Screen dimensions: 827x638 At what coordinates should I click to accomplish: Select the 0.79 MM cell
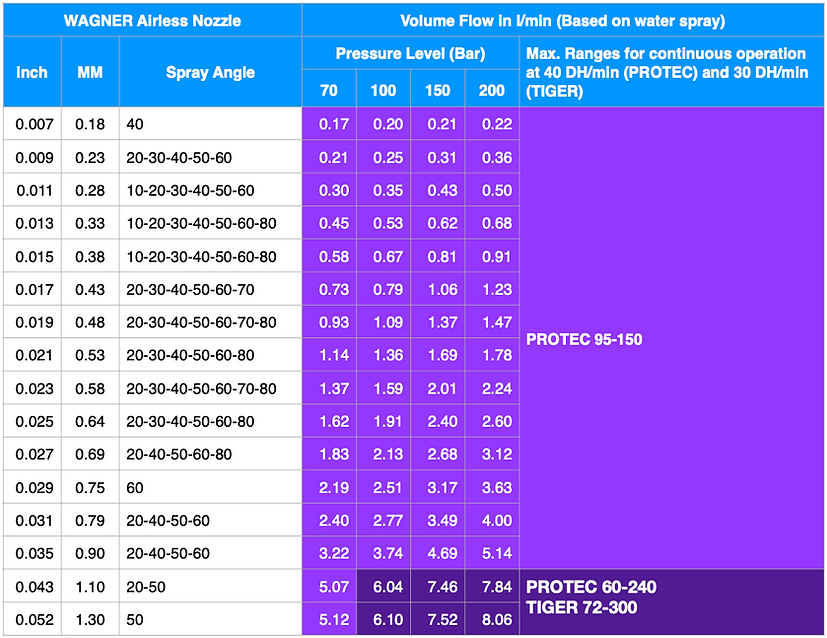pos(90,520)
